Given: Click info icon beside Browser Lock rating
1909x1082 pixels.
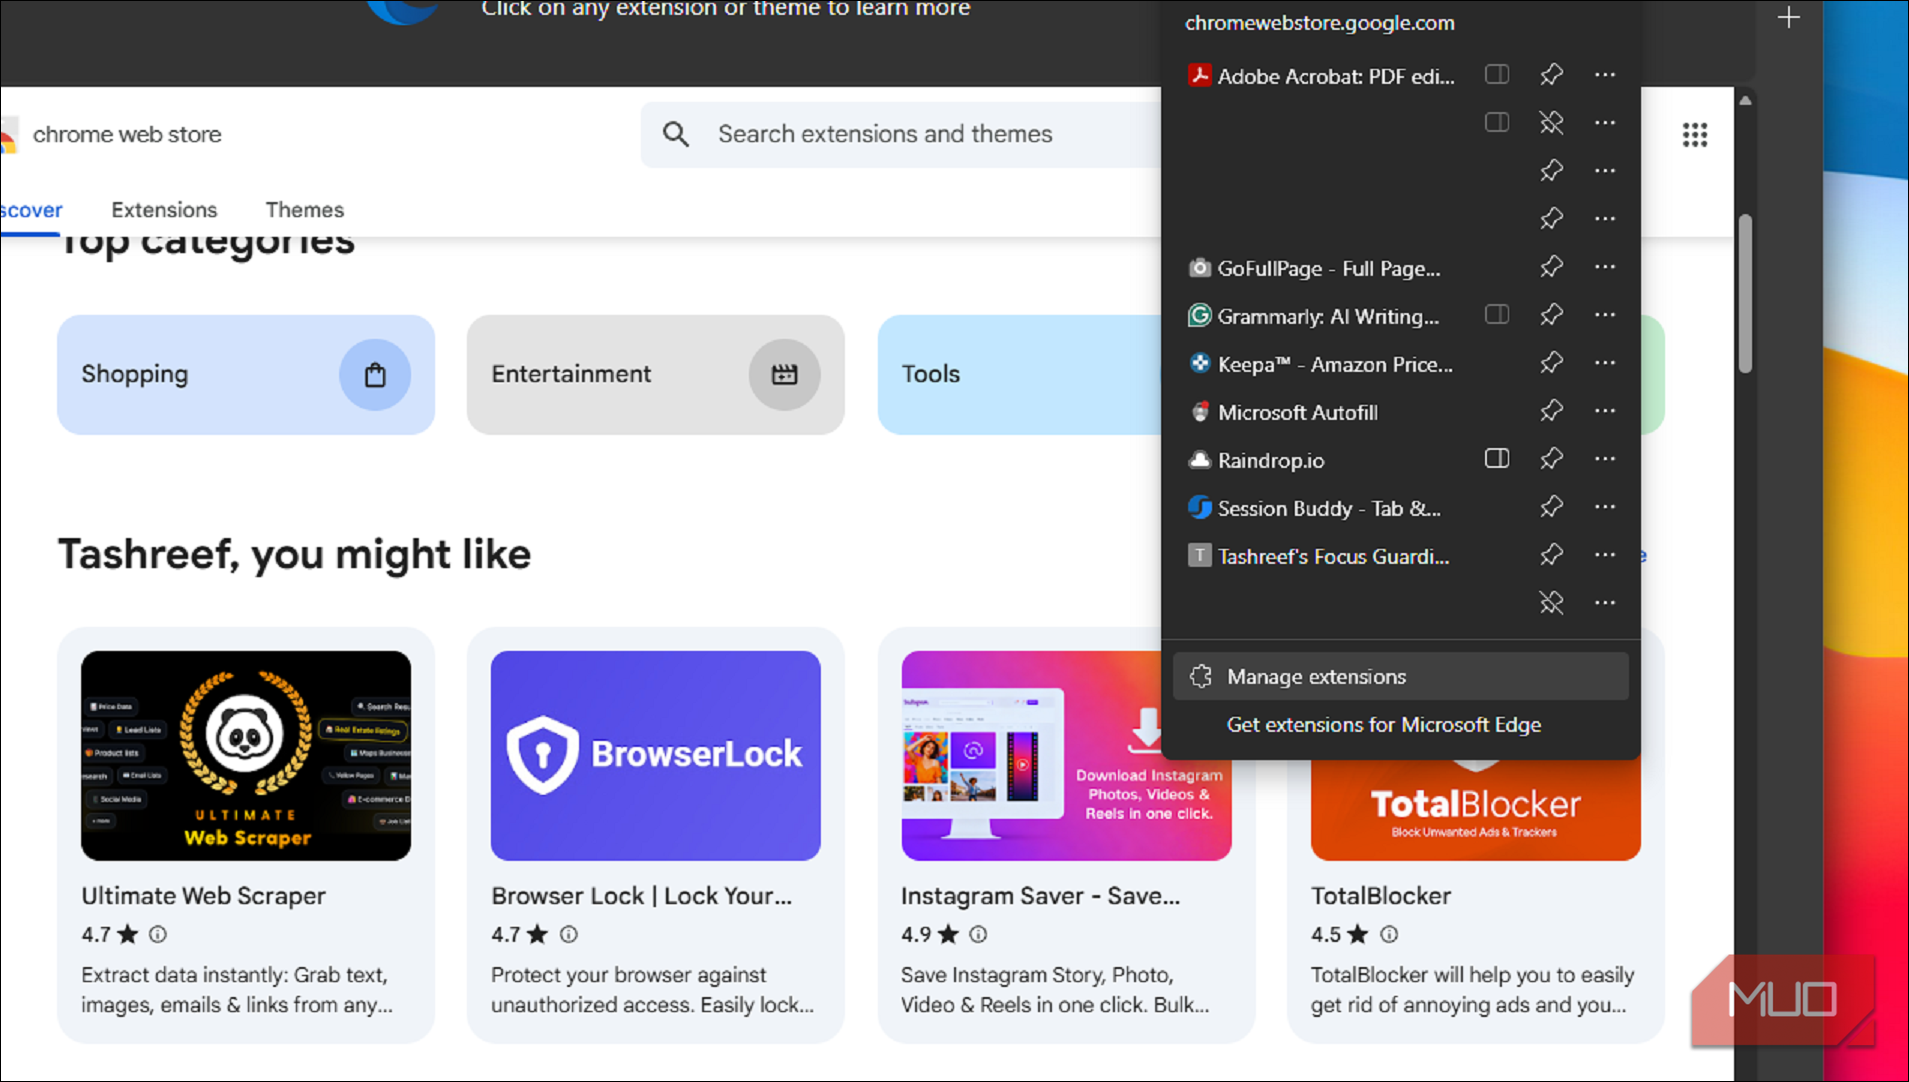Looking at the screenshot, I should click(568, 934).
